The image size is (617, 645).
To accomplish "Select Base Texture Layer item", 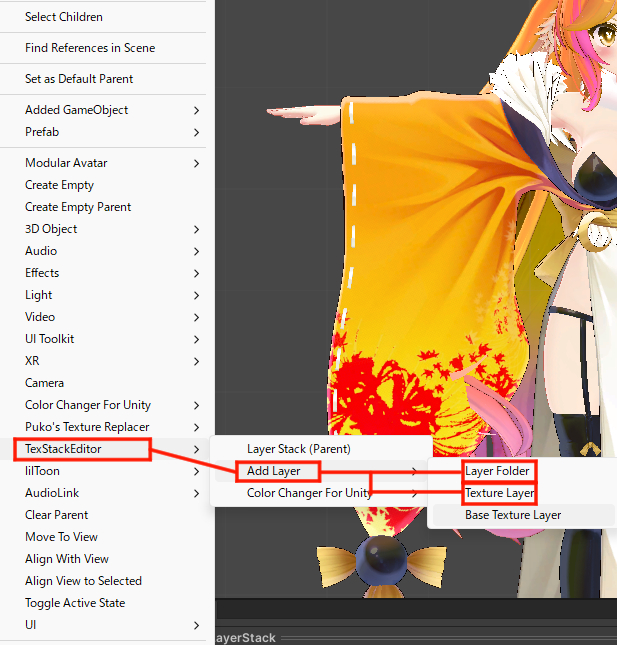I will pos(513,515).
